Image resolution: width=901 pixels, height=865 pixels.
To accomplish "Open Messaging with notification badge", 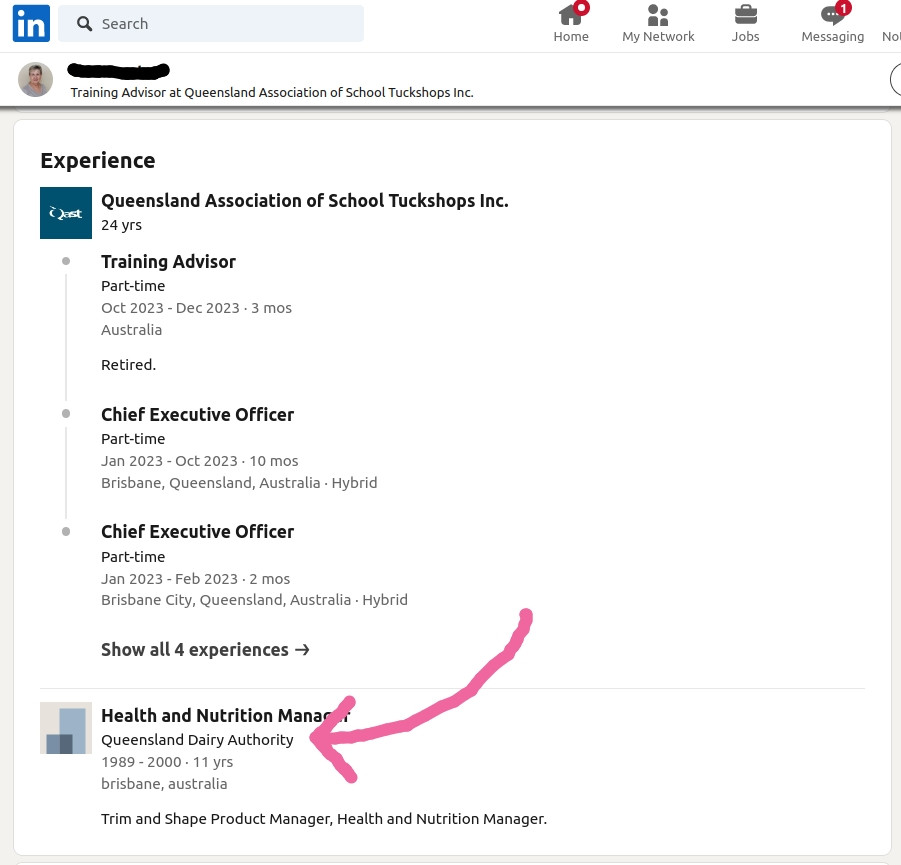I will point(833,23).
